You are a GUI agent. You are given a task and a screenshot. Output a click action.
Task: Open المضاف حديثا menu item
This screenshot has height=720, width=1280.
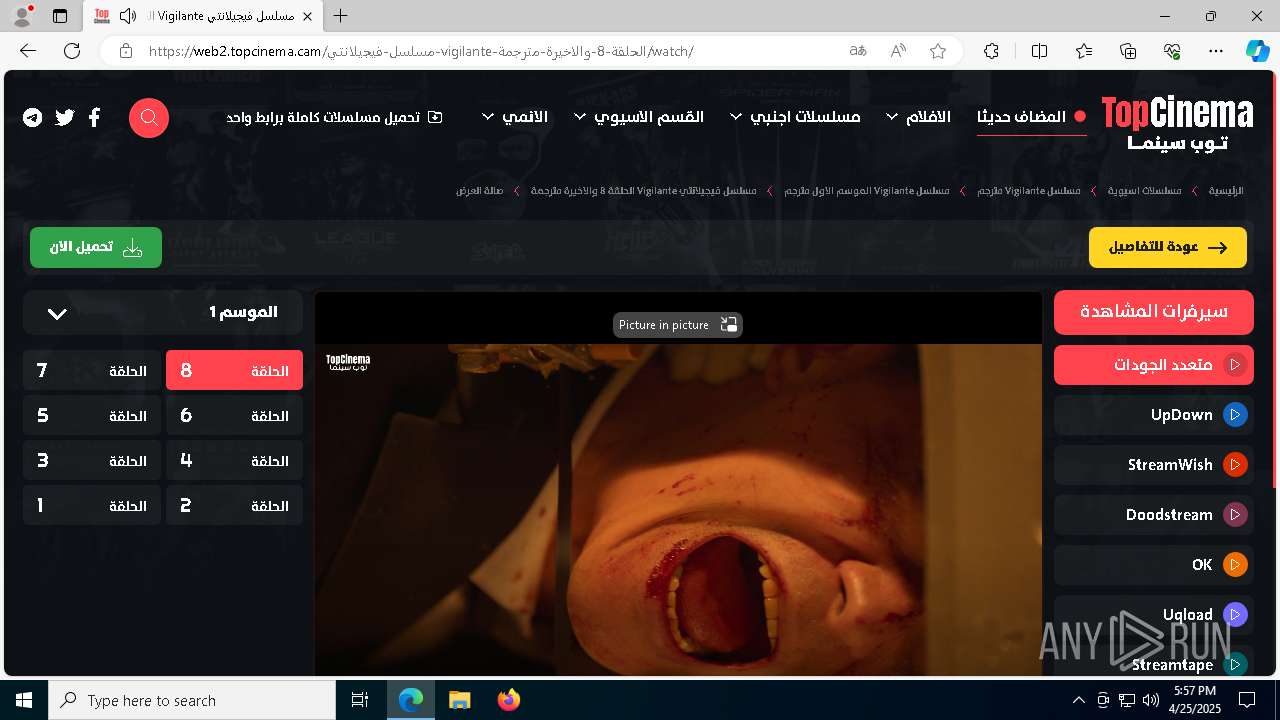[1031, 117]
